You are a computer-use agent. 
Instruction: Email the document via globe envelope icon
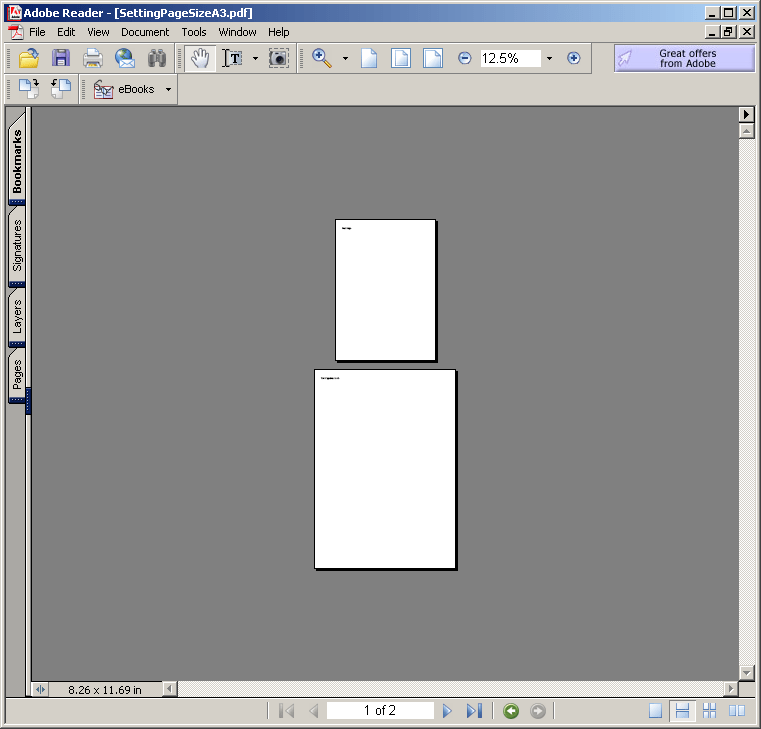(125, 58)
